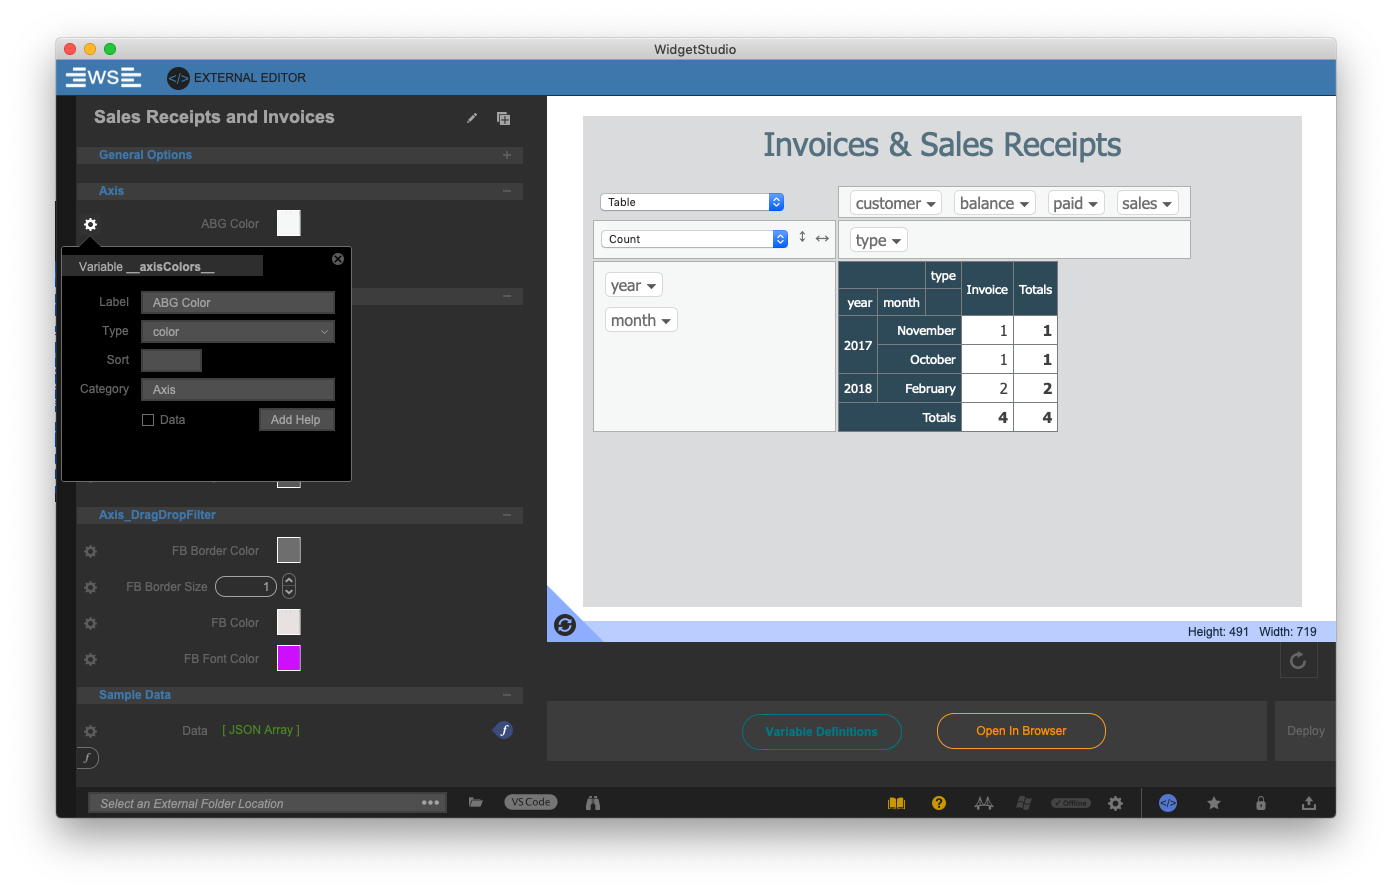Click the blue code editor icon in bottom bar

click(1168, 803)
